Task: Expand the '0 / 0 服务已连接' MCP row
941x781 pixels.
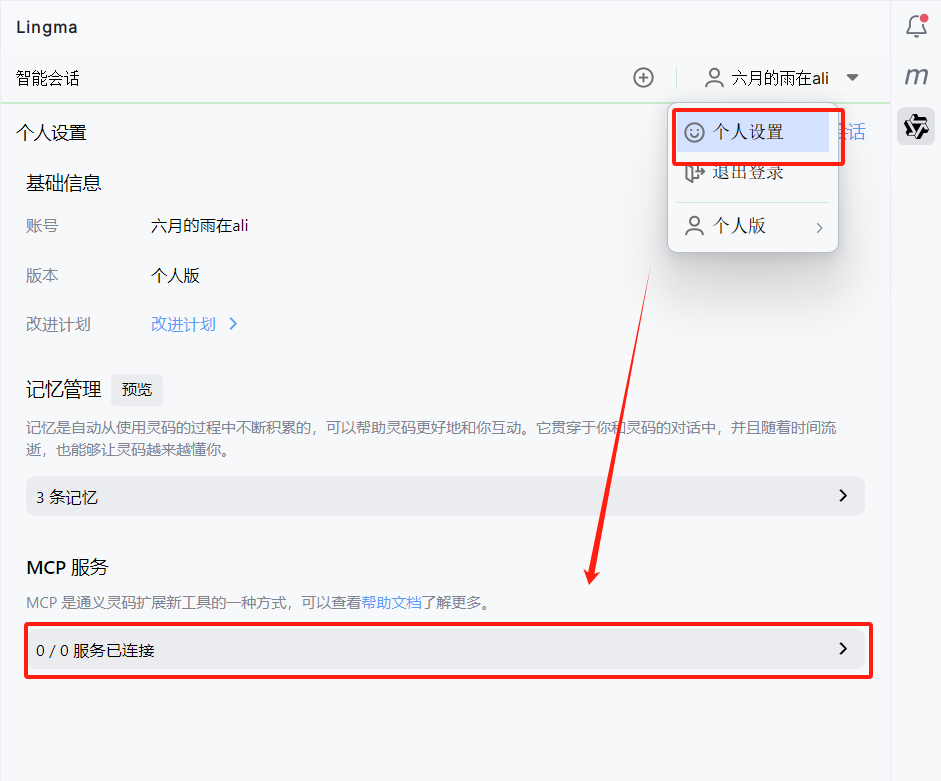Action: tap(445, 650)
